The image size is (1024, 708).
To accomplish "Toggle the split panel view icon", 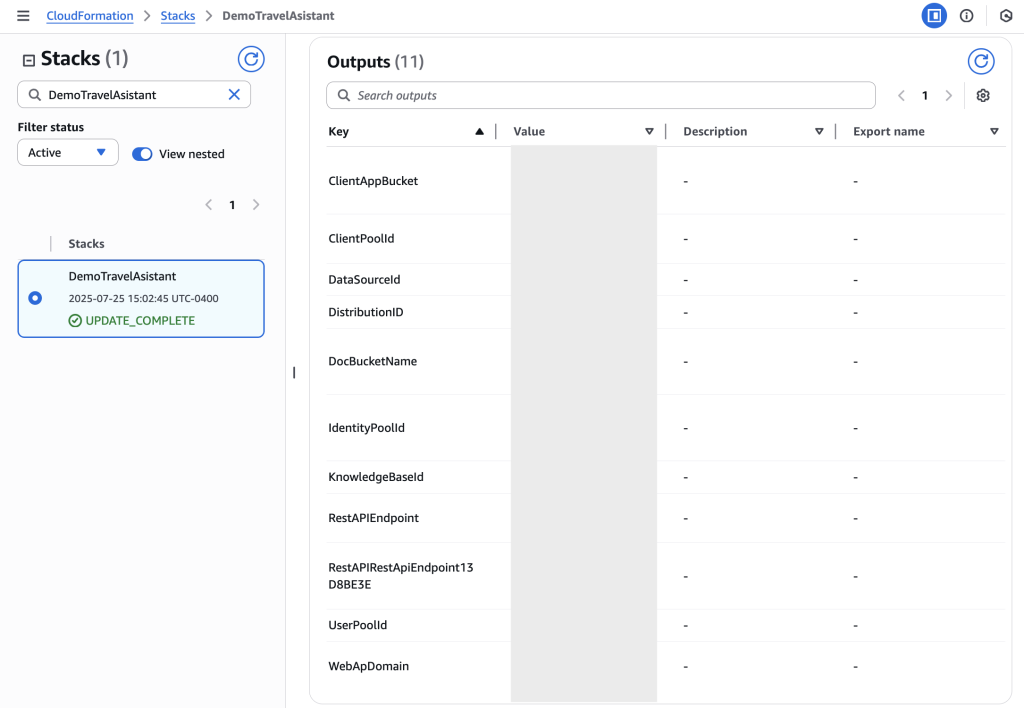I will (934, 16).
